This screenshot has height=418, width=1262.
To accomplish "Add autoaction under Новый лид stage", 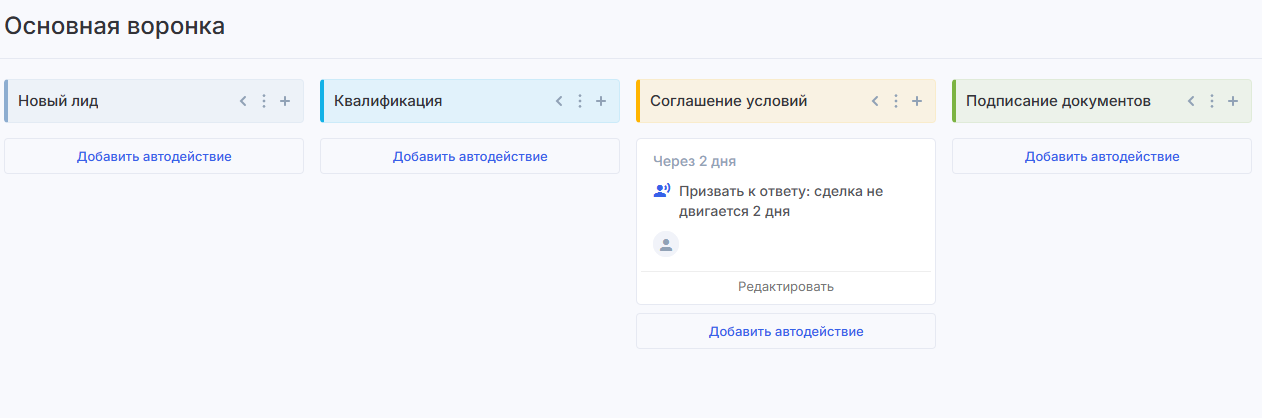I will [154, 156].
